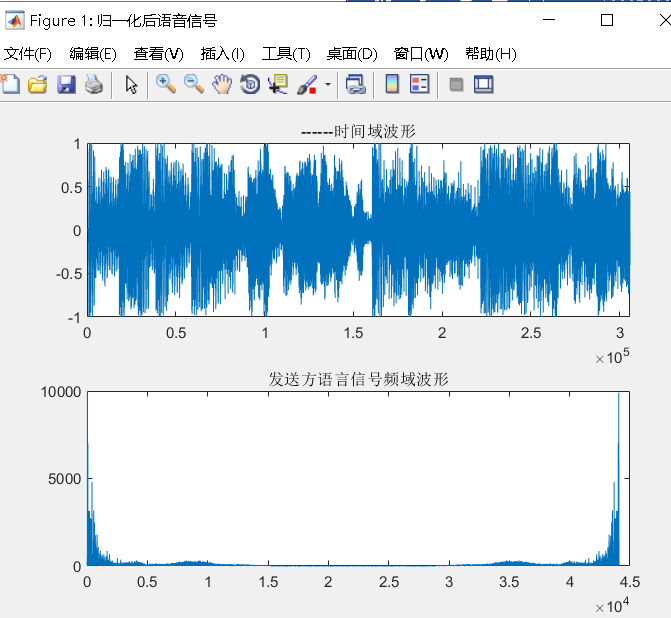
Task: Open the 编辑(E) menu
Action: 93,54
